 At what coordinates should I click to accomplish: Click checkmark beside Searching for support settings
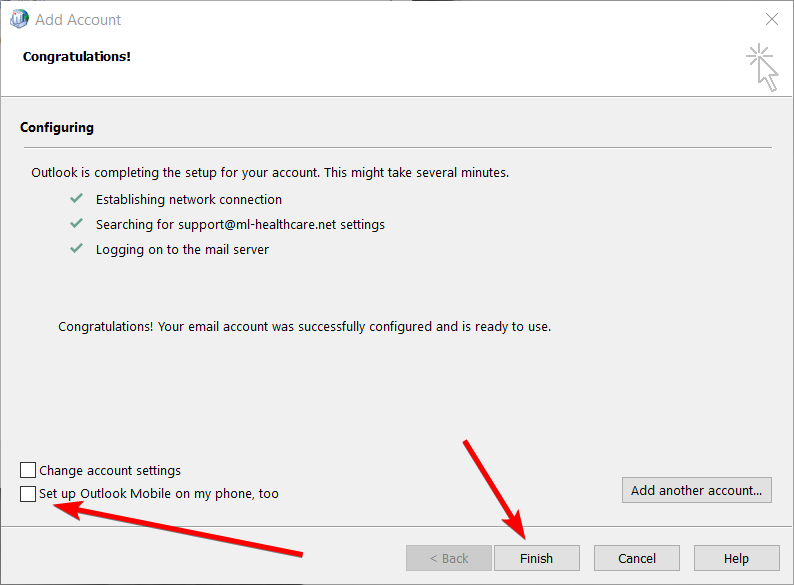[76, 223]
